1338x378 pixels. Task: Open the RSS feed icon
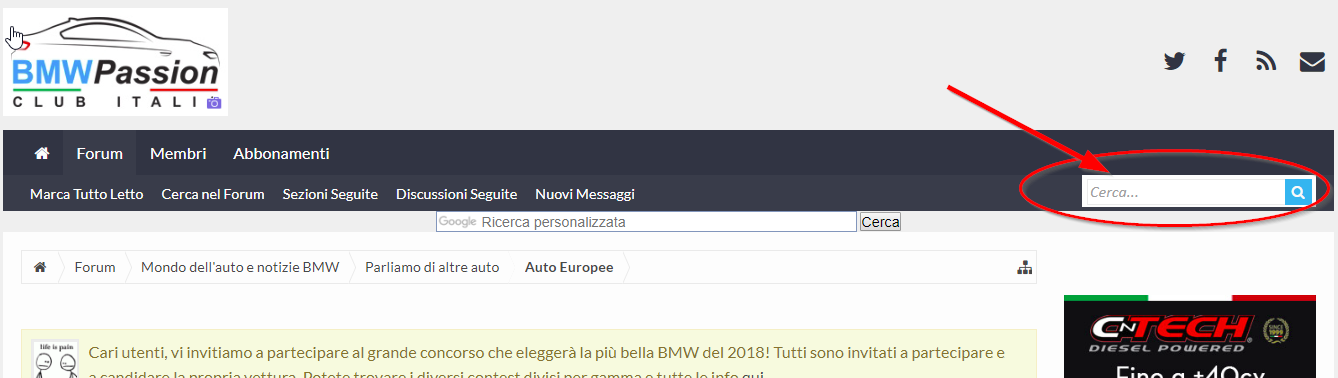pos(1266,61)
